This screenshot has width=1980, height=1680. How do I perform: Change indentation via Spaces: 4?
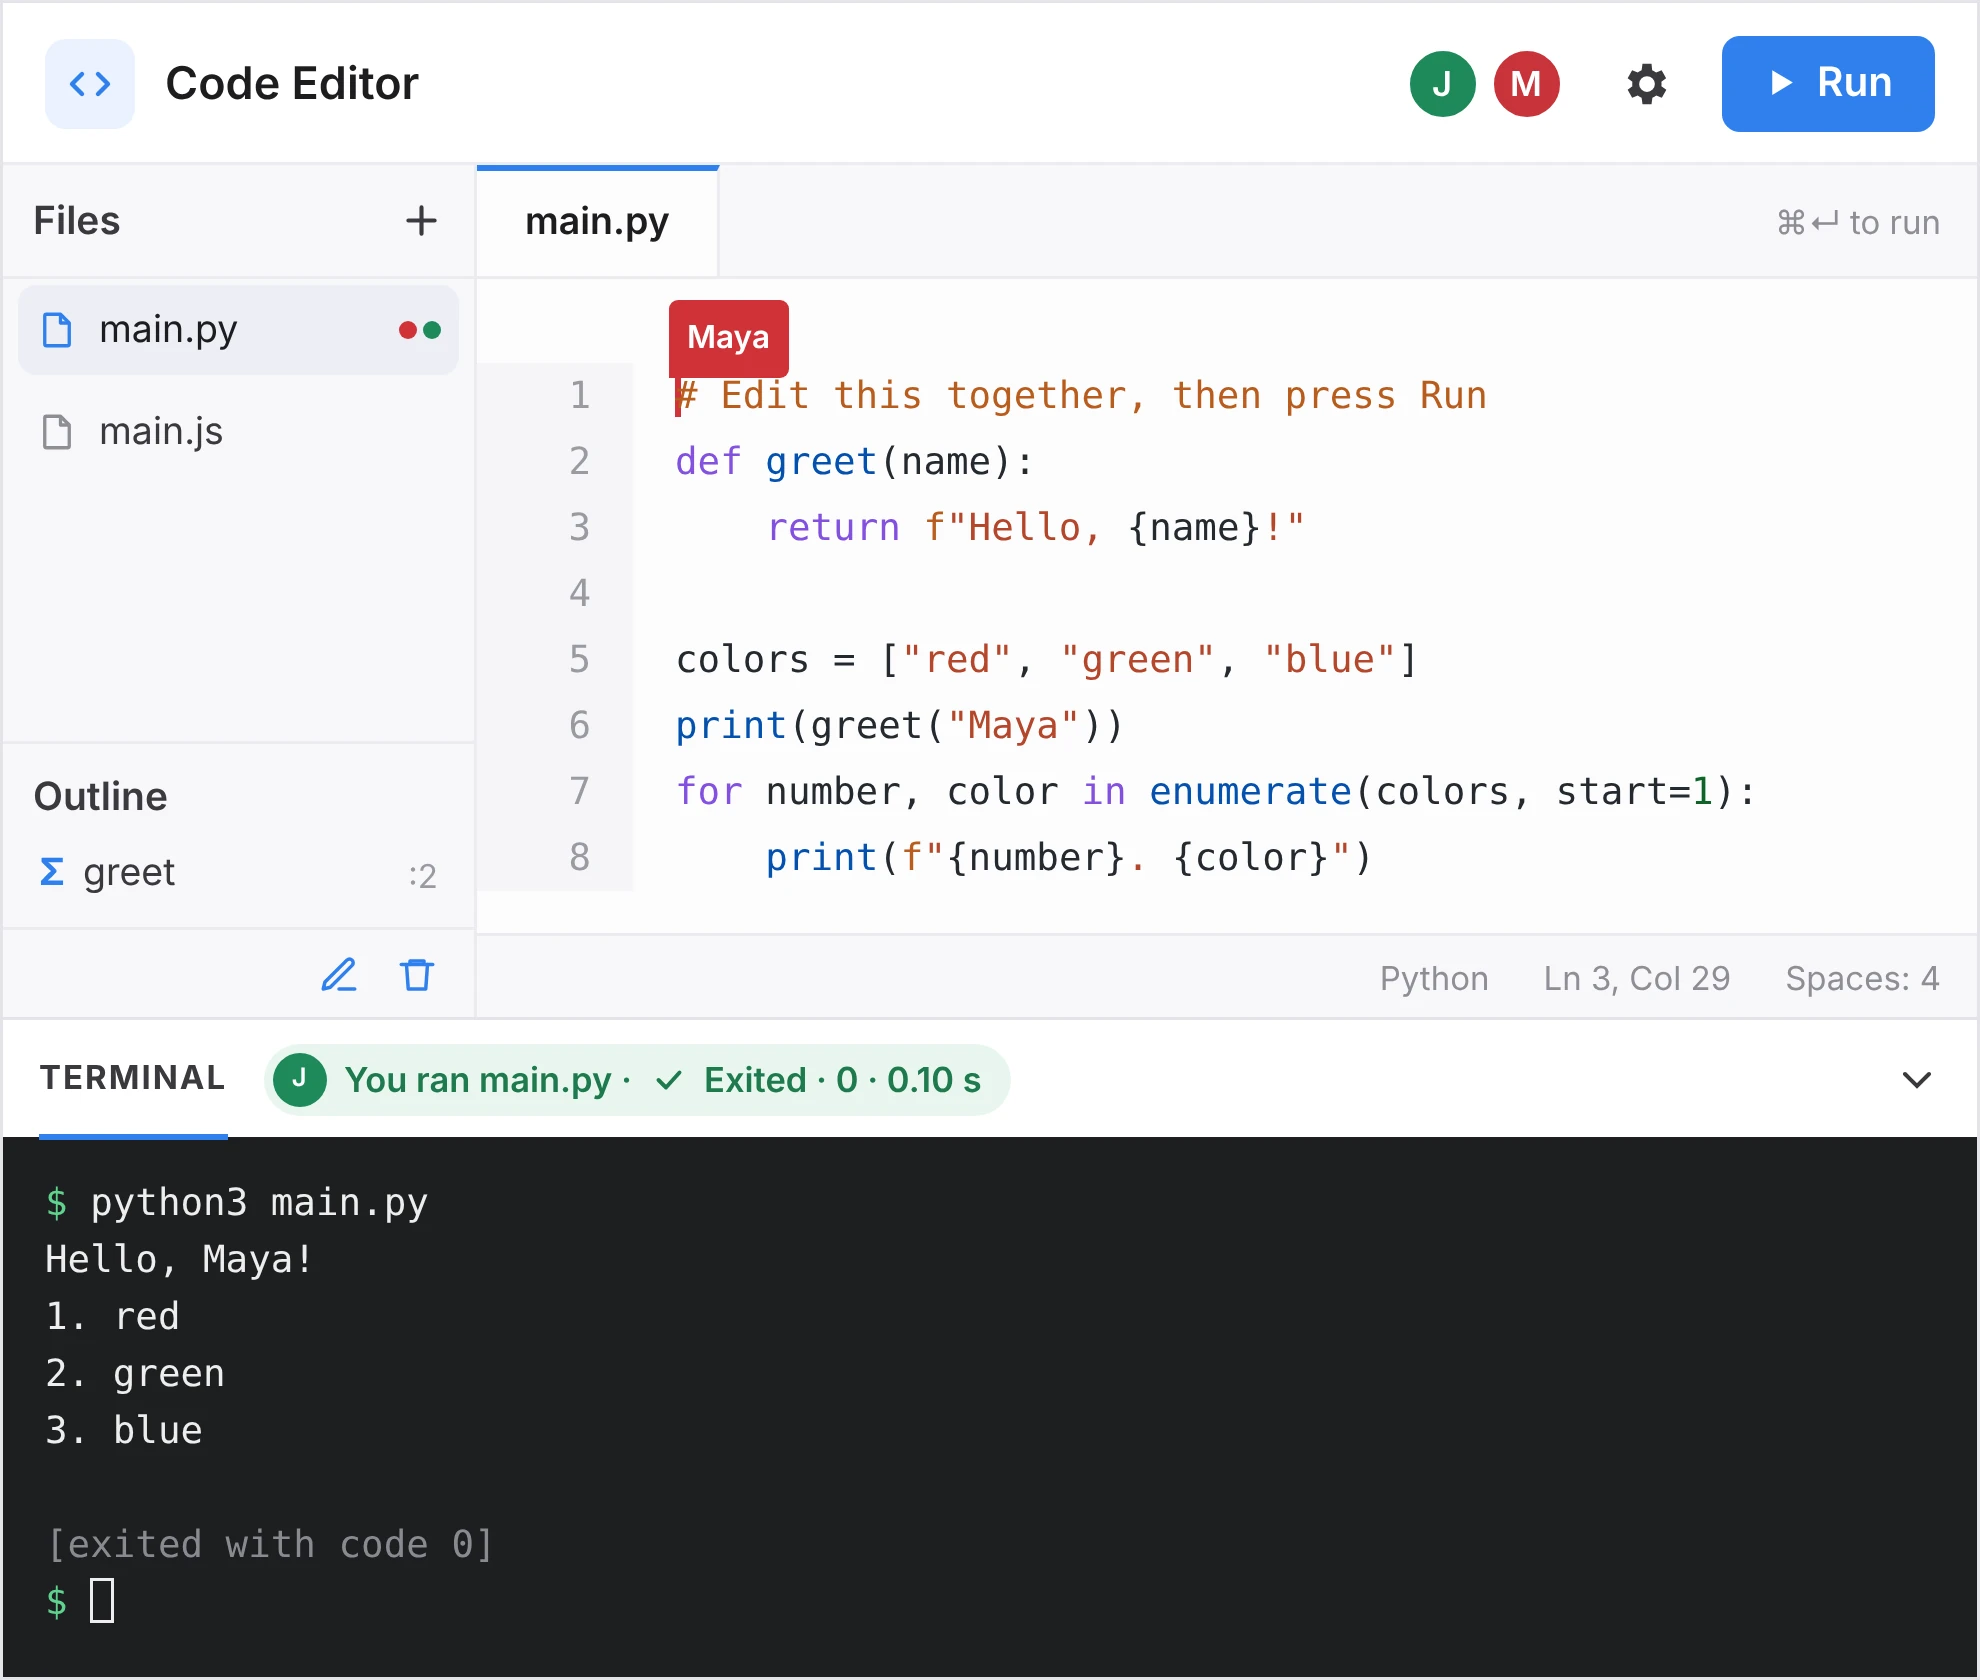click(1862, 978)
